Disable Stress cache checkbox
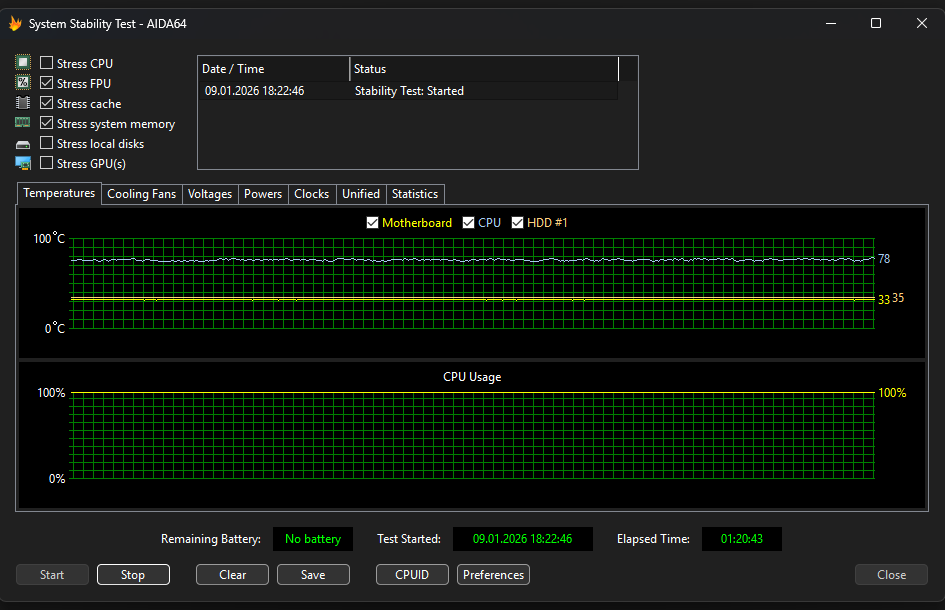 tap(46, 102)
